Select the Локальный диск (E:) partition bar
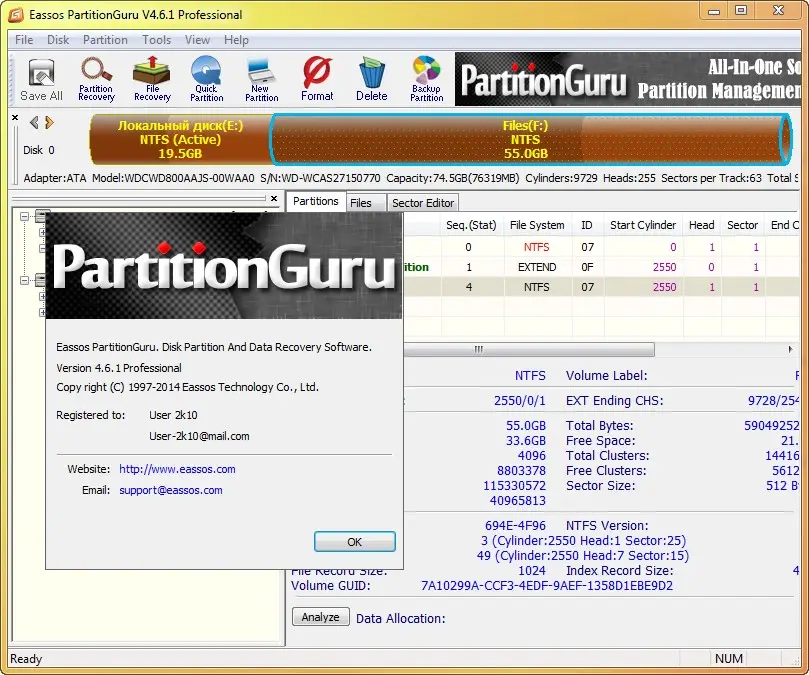The height and width of the screenshot is (675, 809). 180,139
